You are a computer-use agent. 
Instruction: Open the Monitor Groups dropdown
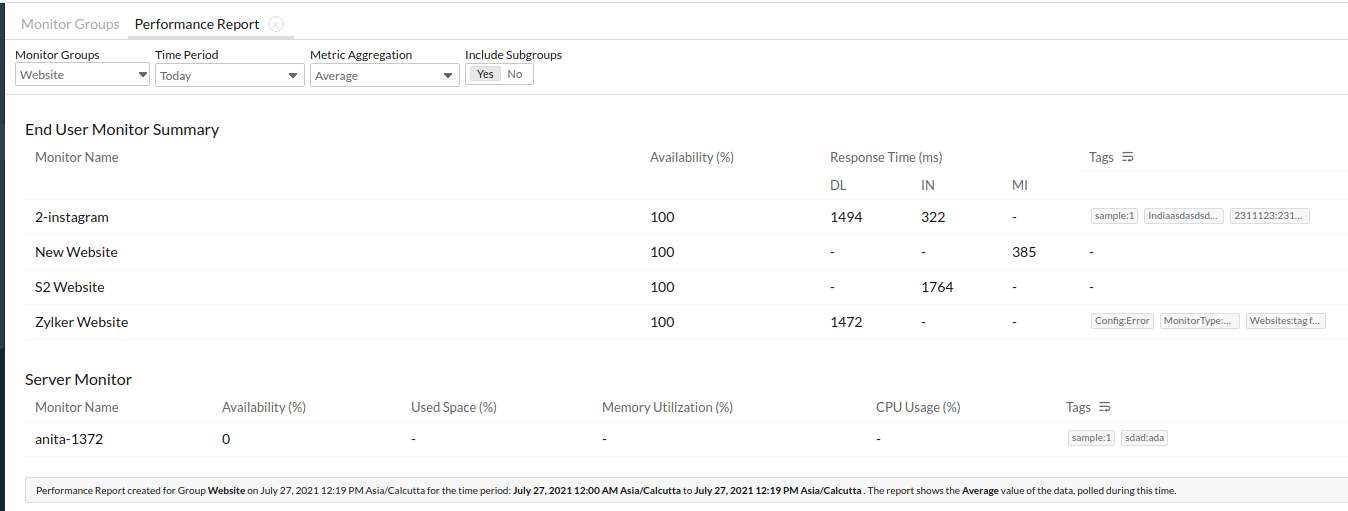click(83, 75)
